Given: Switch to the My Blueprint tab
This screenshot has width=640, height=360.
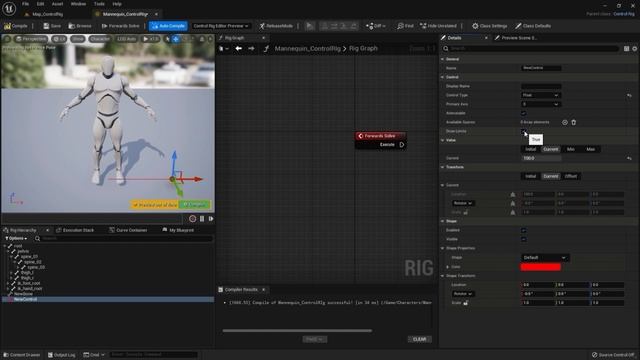Looking at the screenshot, I should (178, 230).
